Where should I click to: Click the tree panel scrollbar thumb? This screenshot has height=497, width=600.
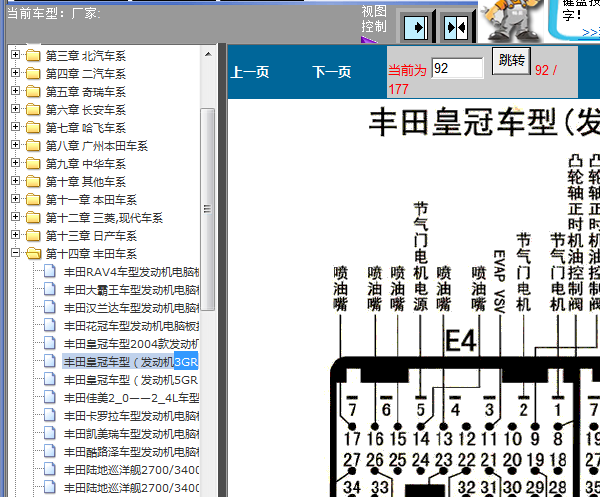208,209
